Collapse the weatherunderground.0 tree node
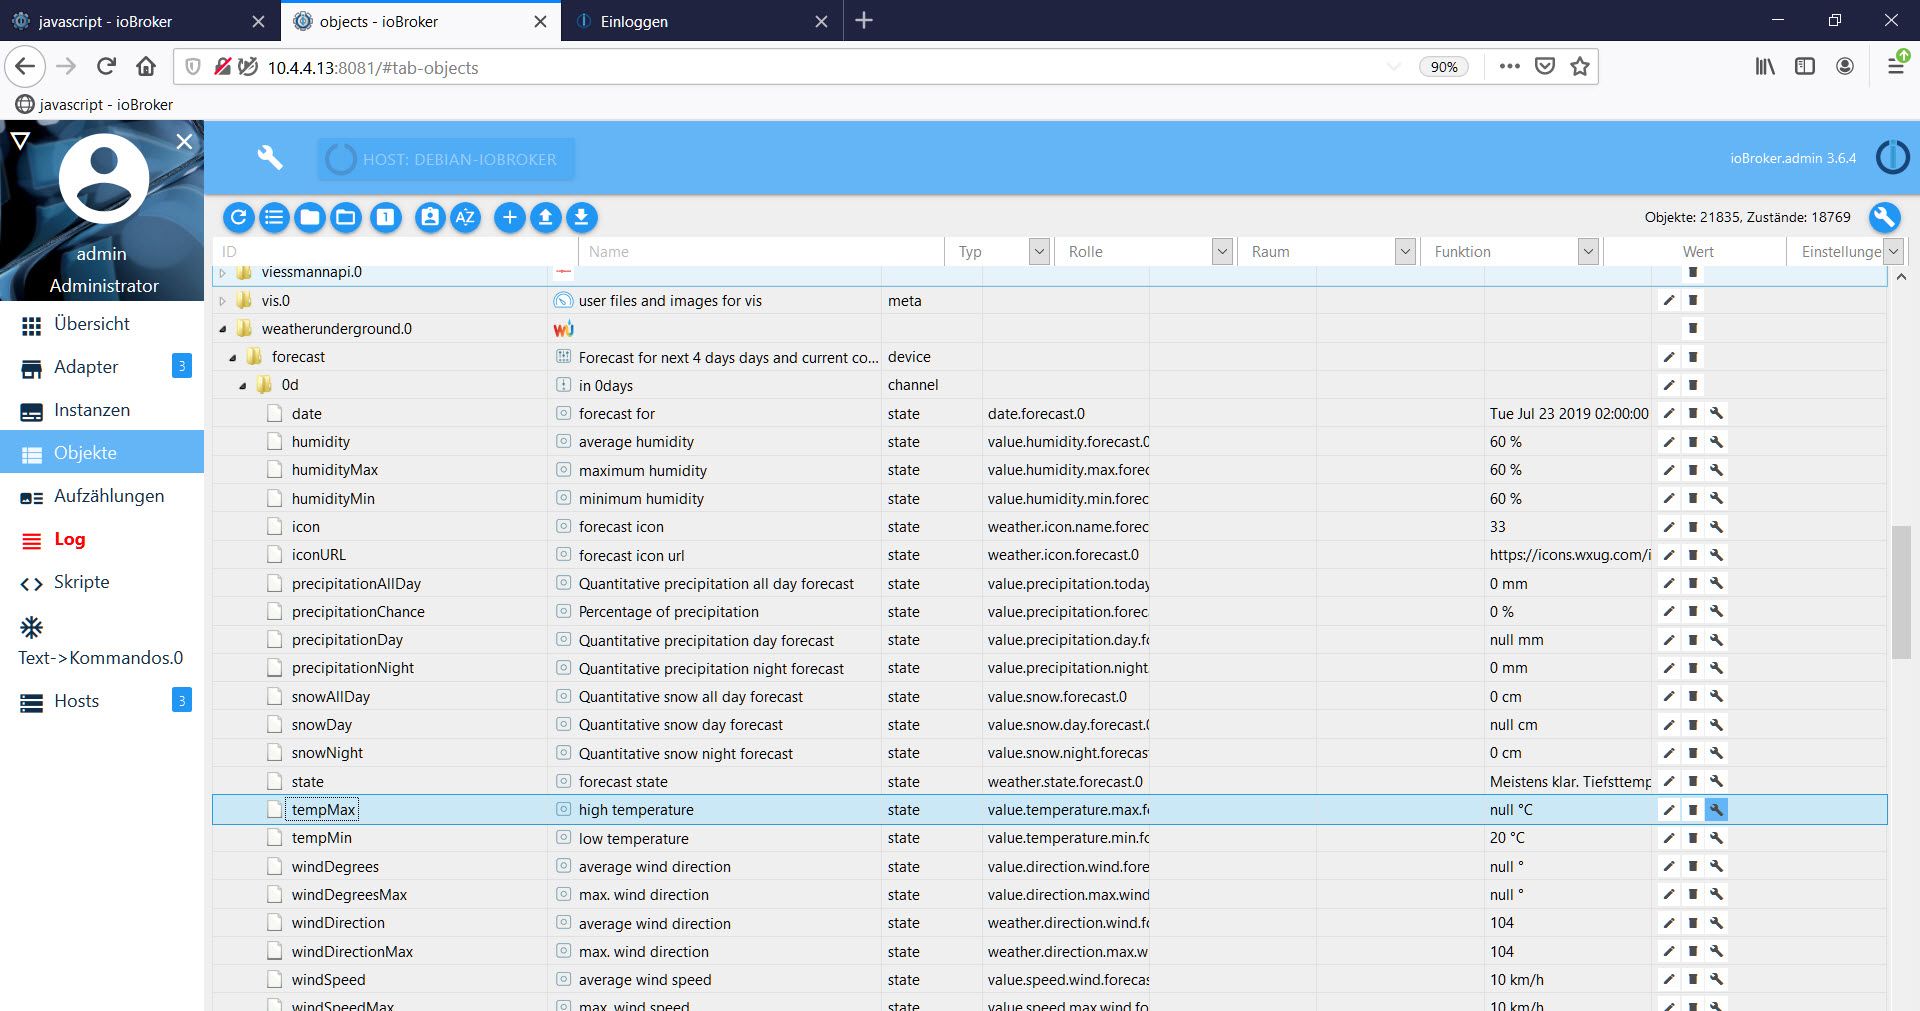The width and height of the screenshot is (1920, 1011). (222, 329)
